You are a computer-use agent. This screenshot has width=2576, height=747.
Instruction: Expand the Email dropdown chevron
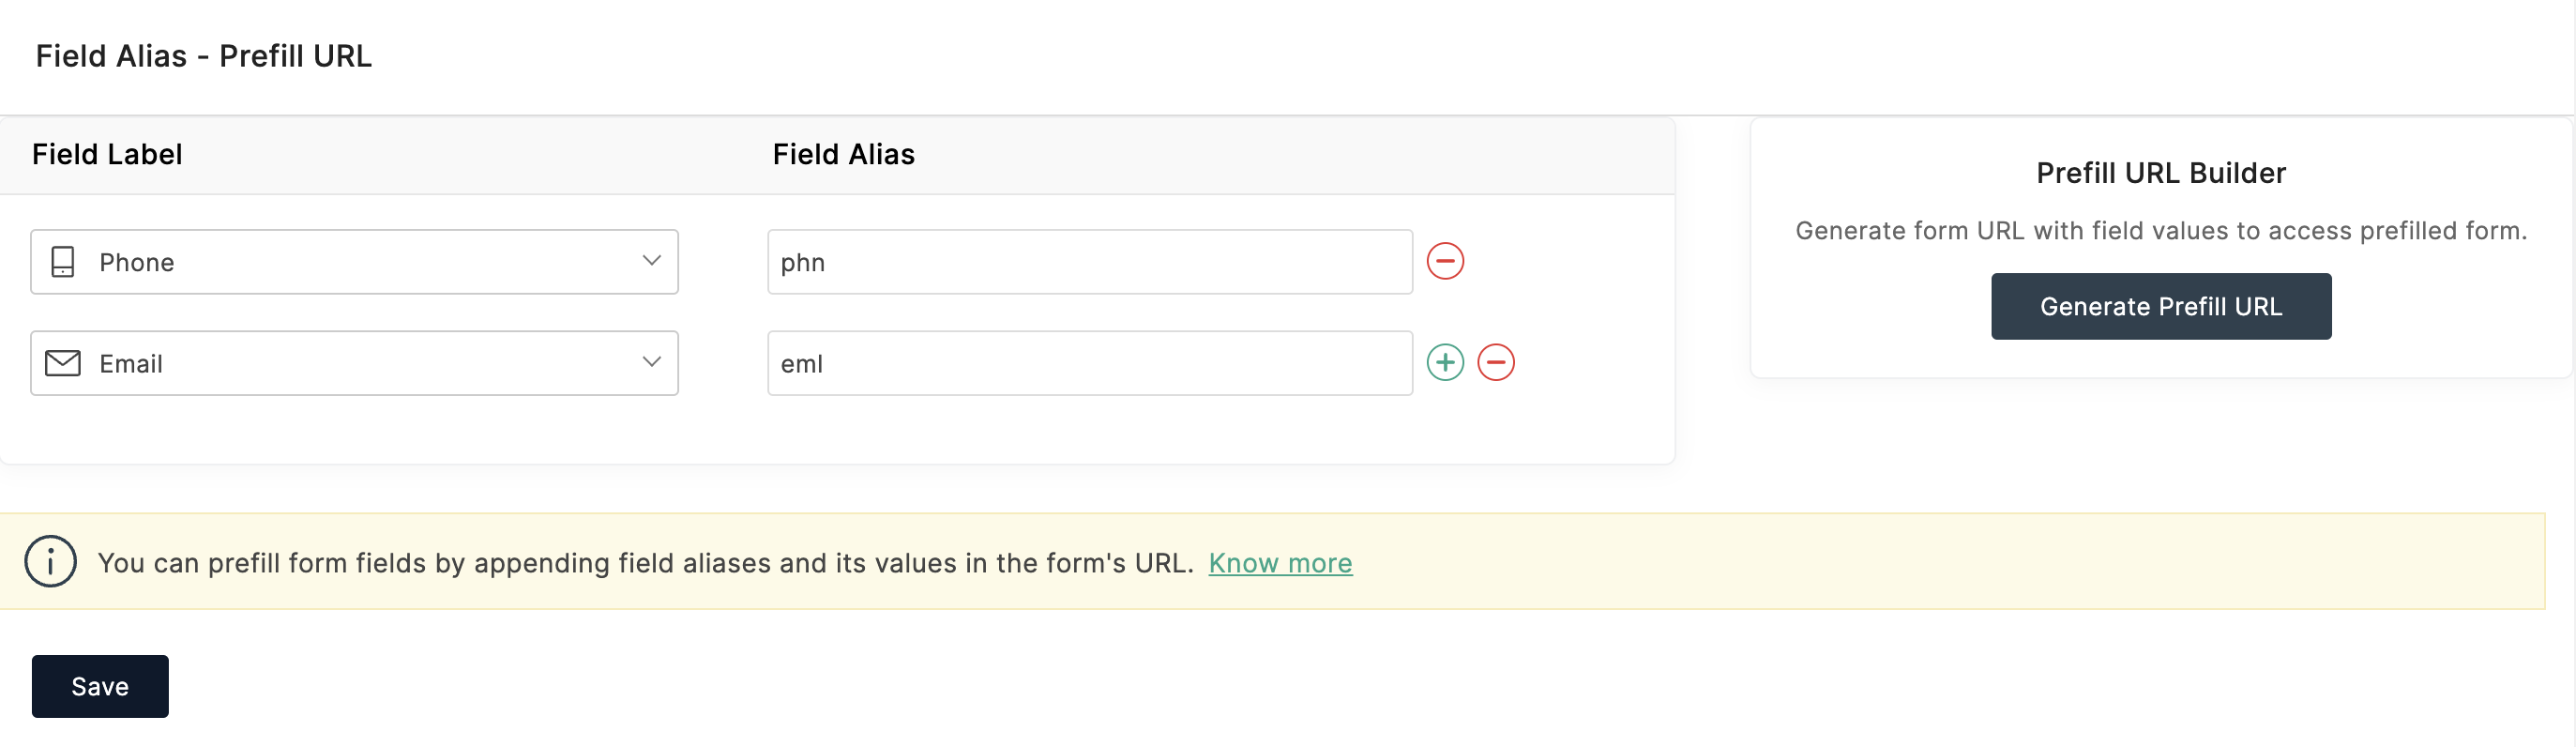click(x=651, y=362)
